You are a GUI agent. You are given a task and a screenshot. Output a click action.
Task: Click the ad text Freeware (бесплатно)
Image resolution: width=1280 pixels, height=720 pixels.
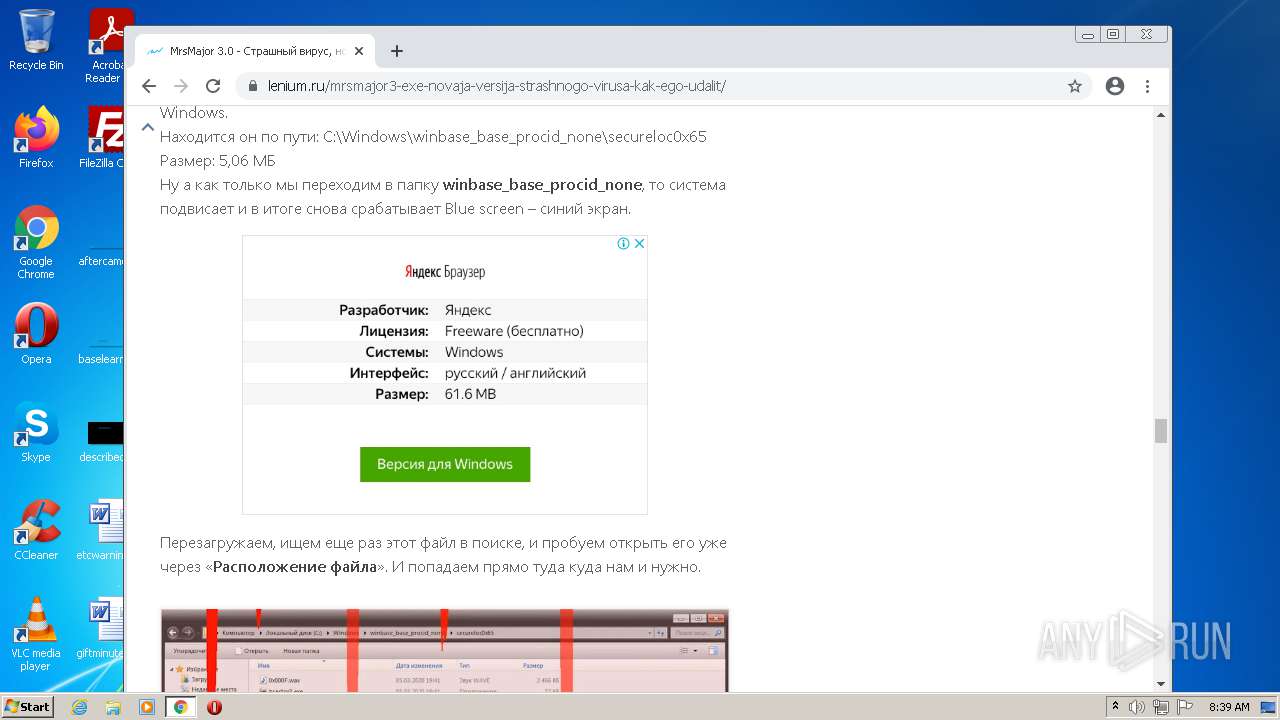click(514, 331)
